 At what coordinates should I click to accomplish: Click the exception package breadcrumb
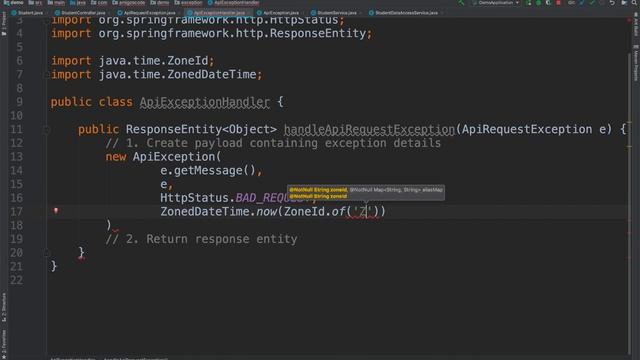(188, 2)
